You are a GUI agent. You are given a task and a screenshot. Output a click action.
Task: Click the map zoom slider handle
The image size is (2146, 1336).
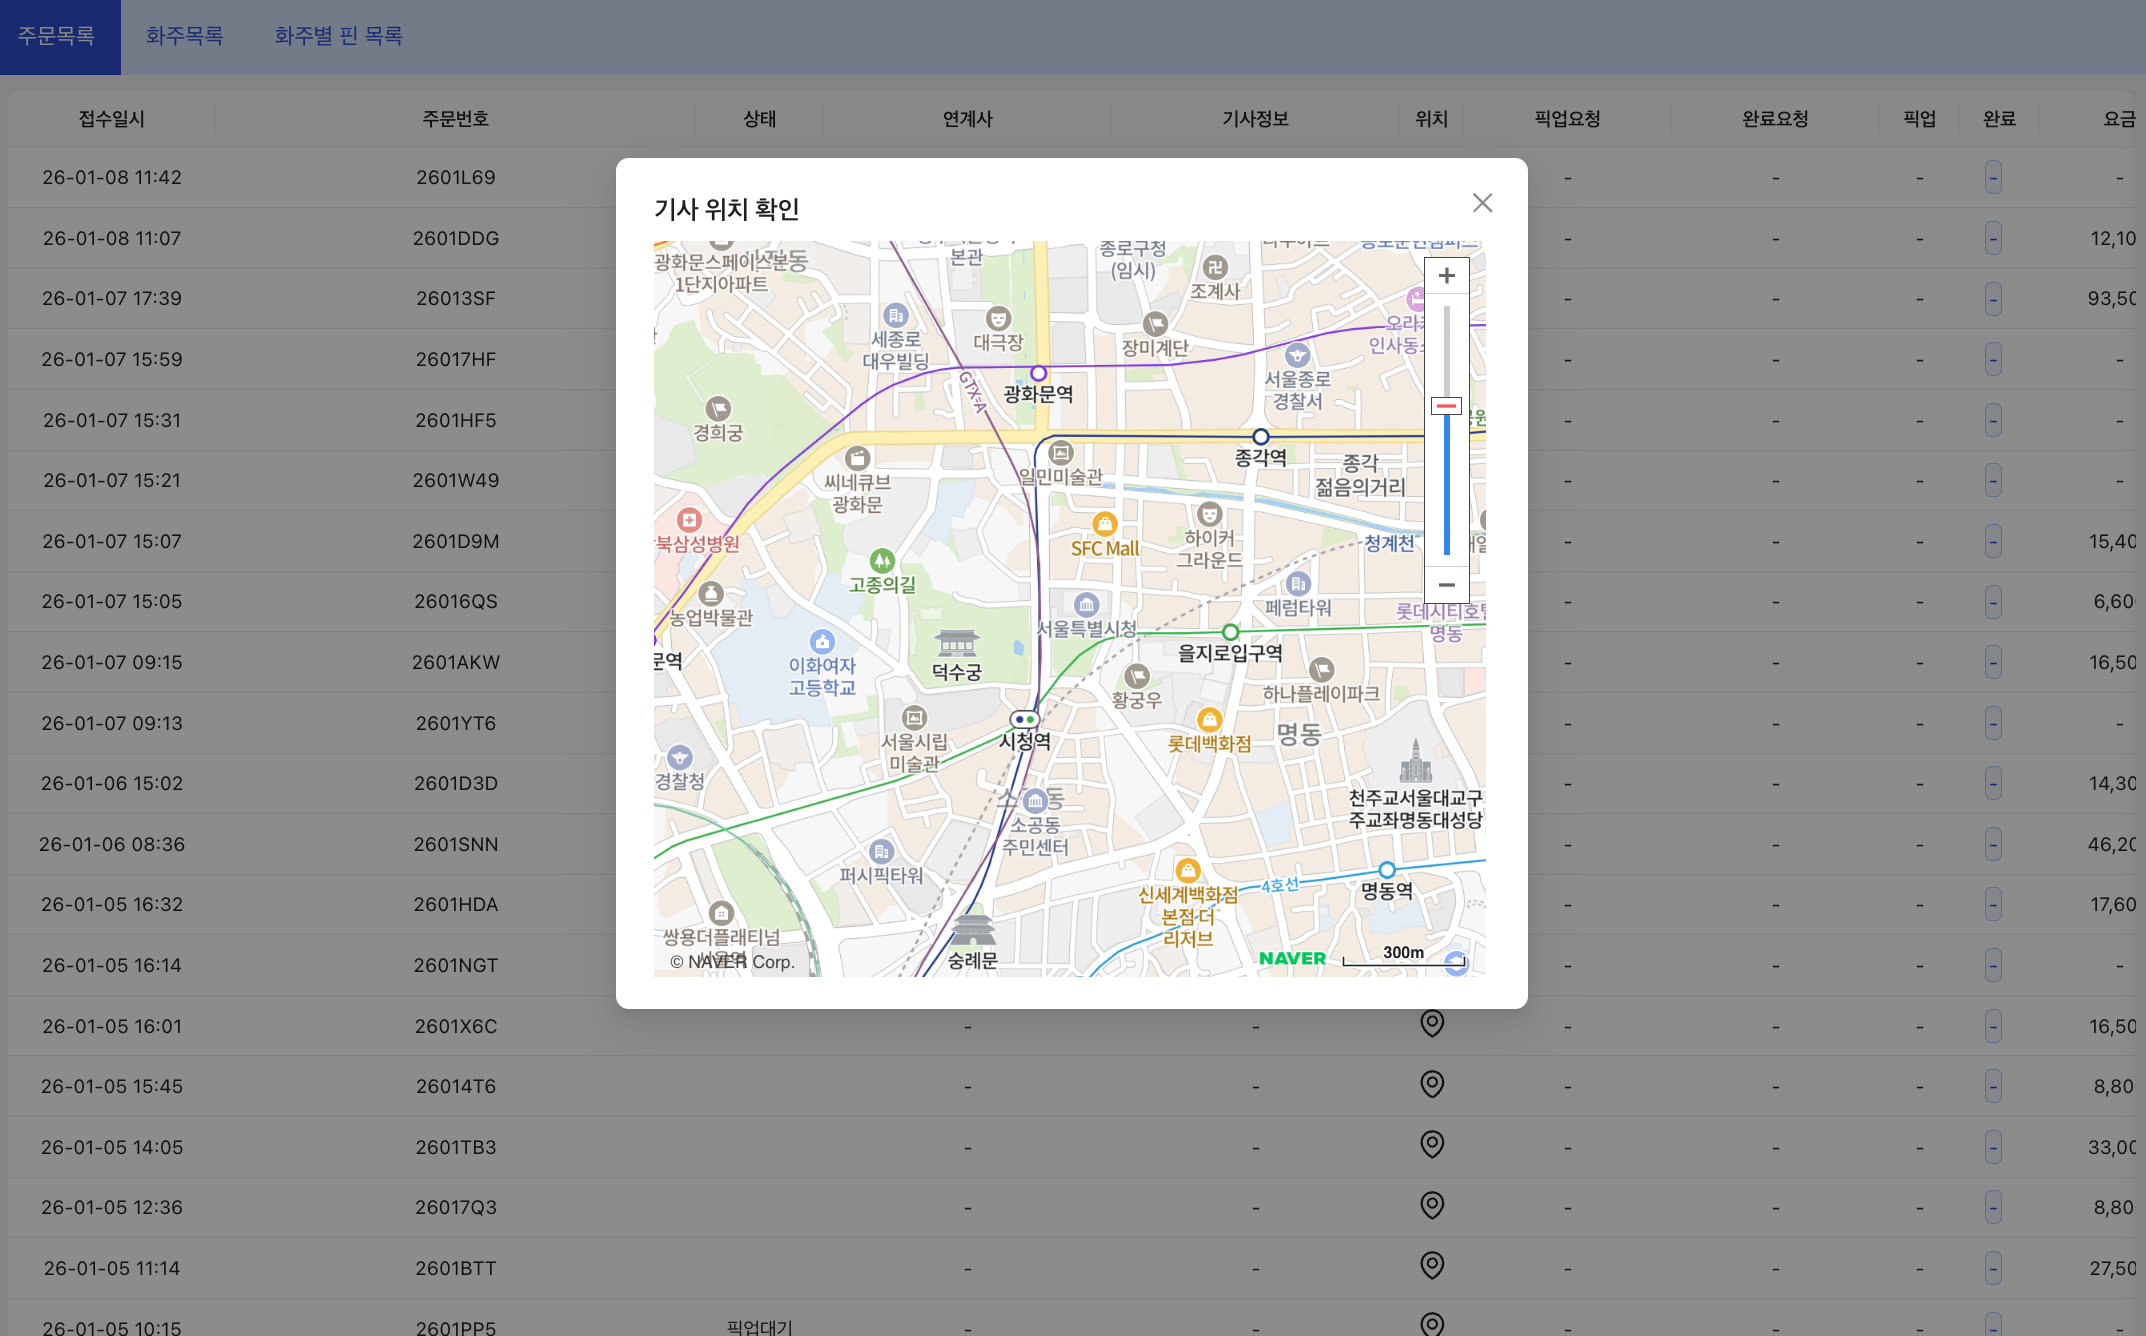pyautogui.click(x=1446, y=406)
